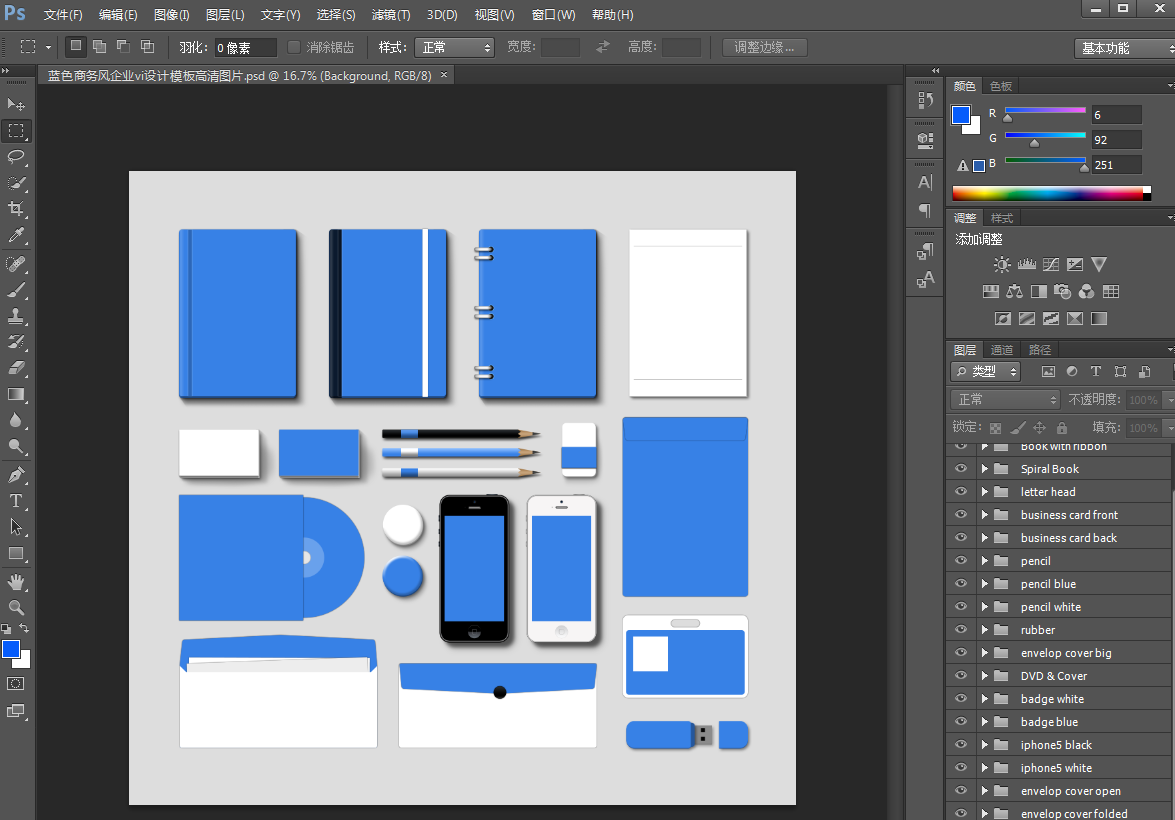The height and width of the screenshot is (820, 1175).
Task: Expand the DVD & Cover layer group
Action: pyautogui.click(x=984, y=676)
